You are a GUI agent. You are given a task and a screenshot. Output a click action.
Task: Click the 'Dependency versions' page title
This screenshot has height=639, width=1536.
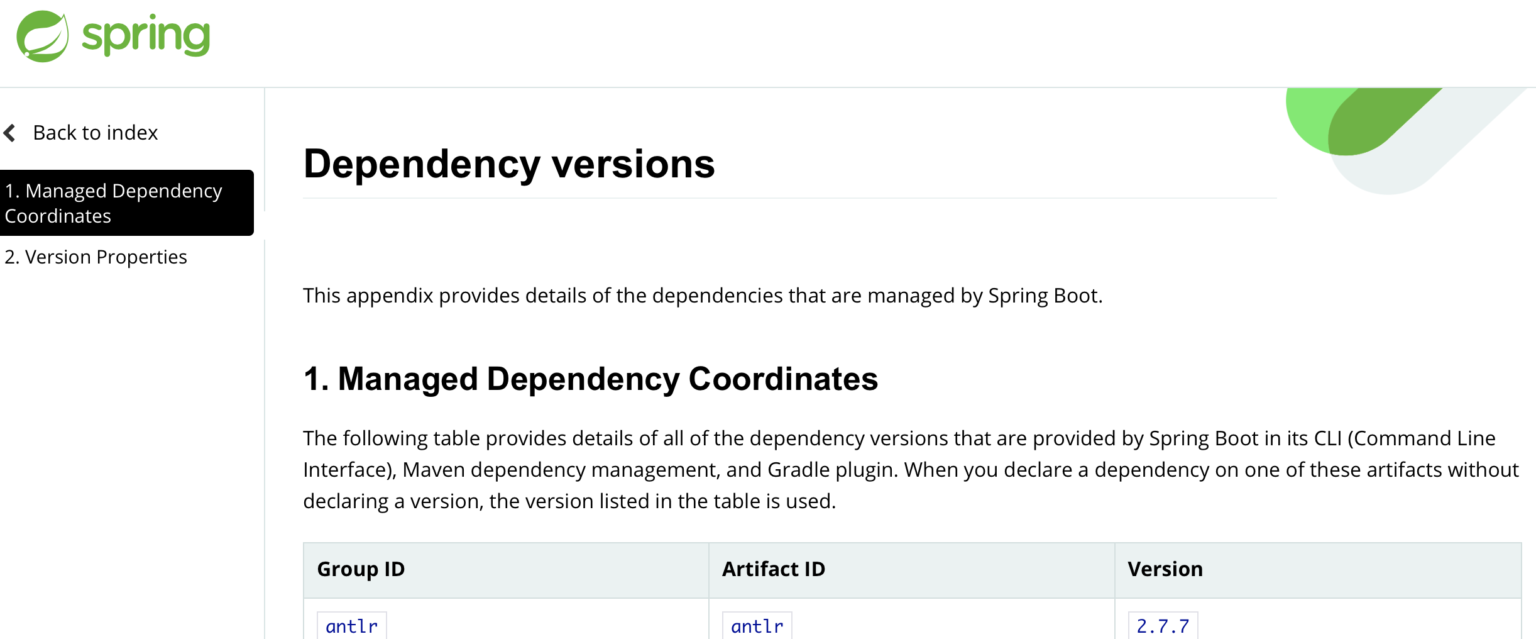509,163
